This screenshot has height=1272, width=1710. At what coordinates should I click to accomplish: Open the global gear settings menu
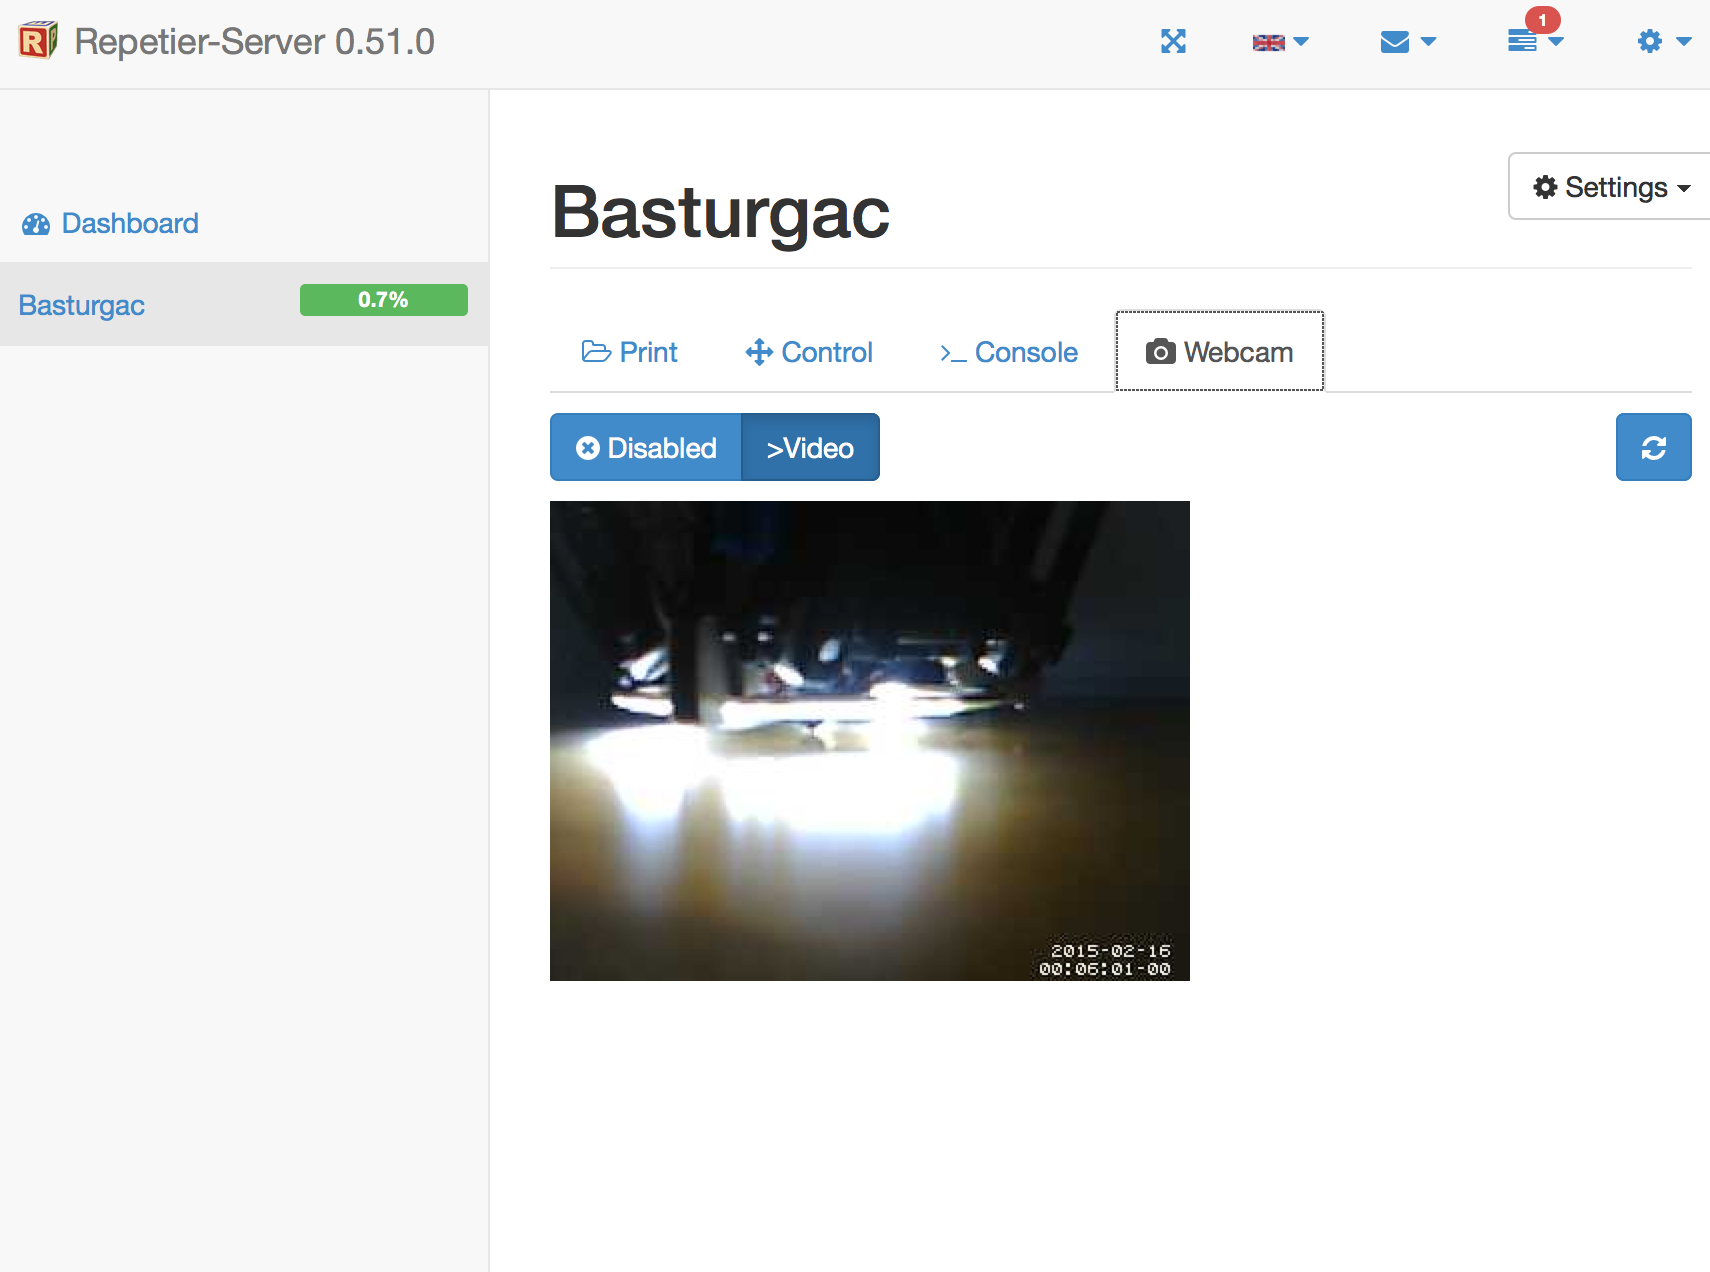[x=1662, y=41]
